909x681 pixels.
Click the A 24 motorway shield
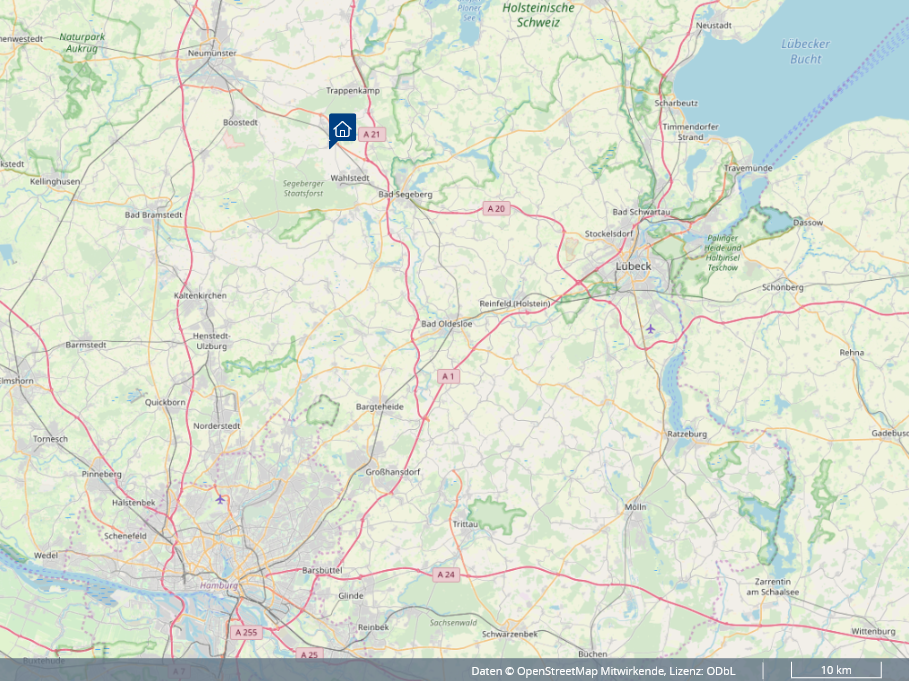(446, 574)
